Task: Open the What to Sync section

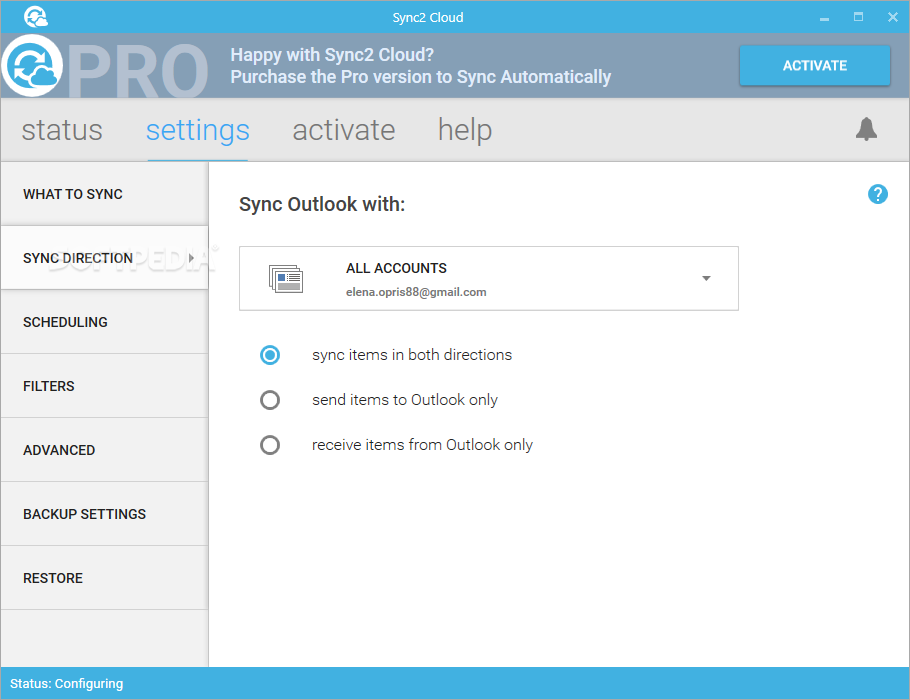Action: tap(104, 194)
